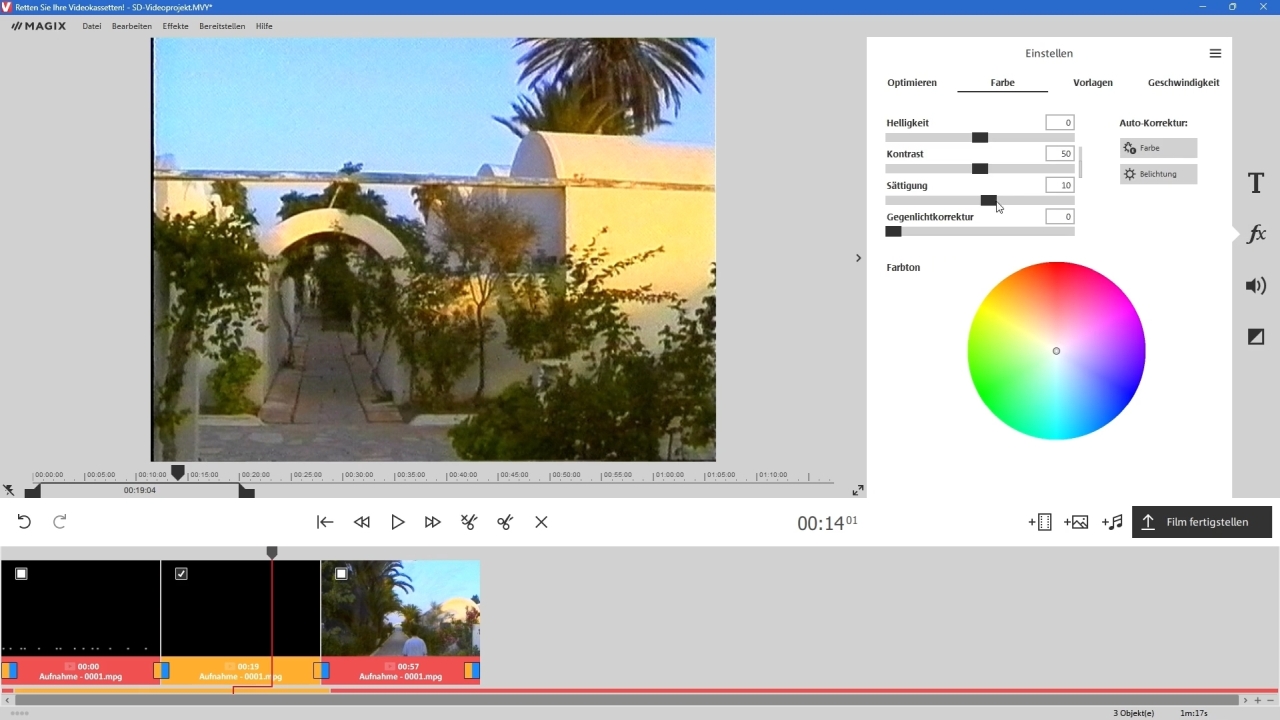This screenshot has height=720, width=1280.
Task: Open the audio volume settings icon
Action: [x=1256, y=286]
